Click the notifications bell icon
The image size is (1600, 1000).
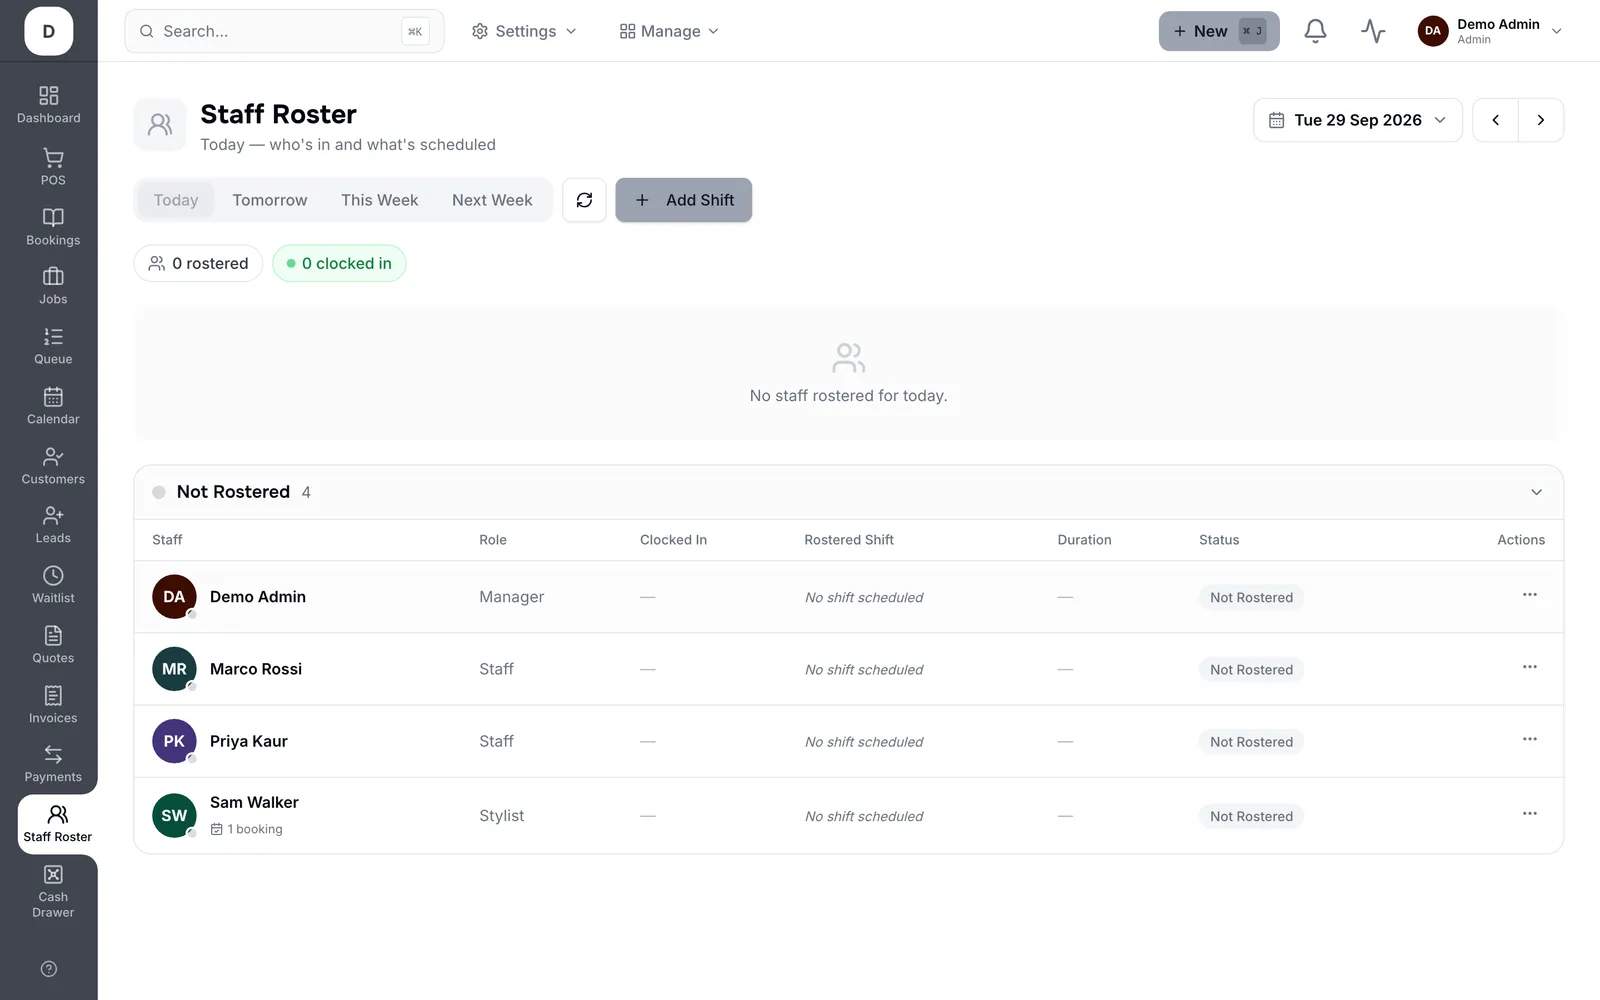1315,31
